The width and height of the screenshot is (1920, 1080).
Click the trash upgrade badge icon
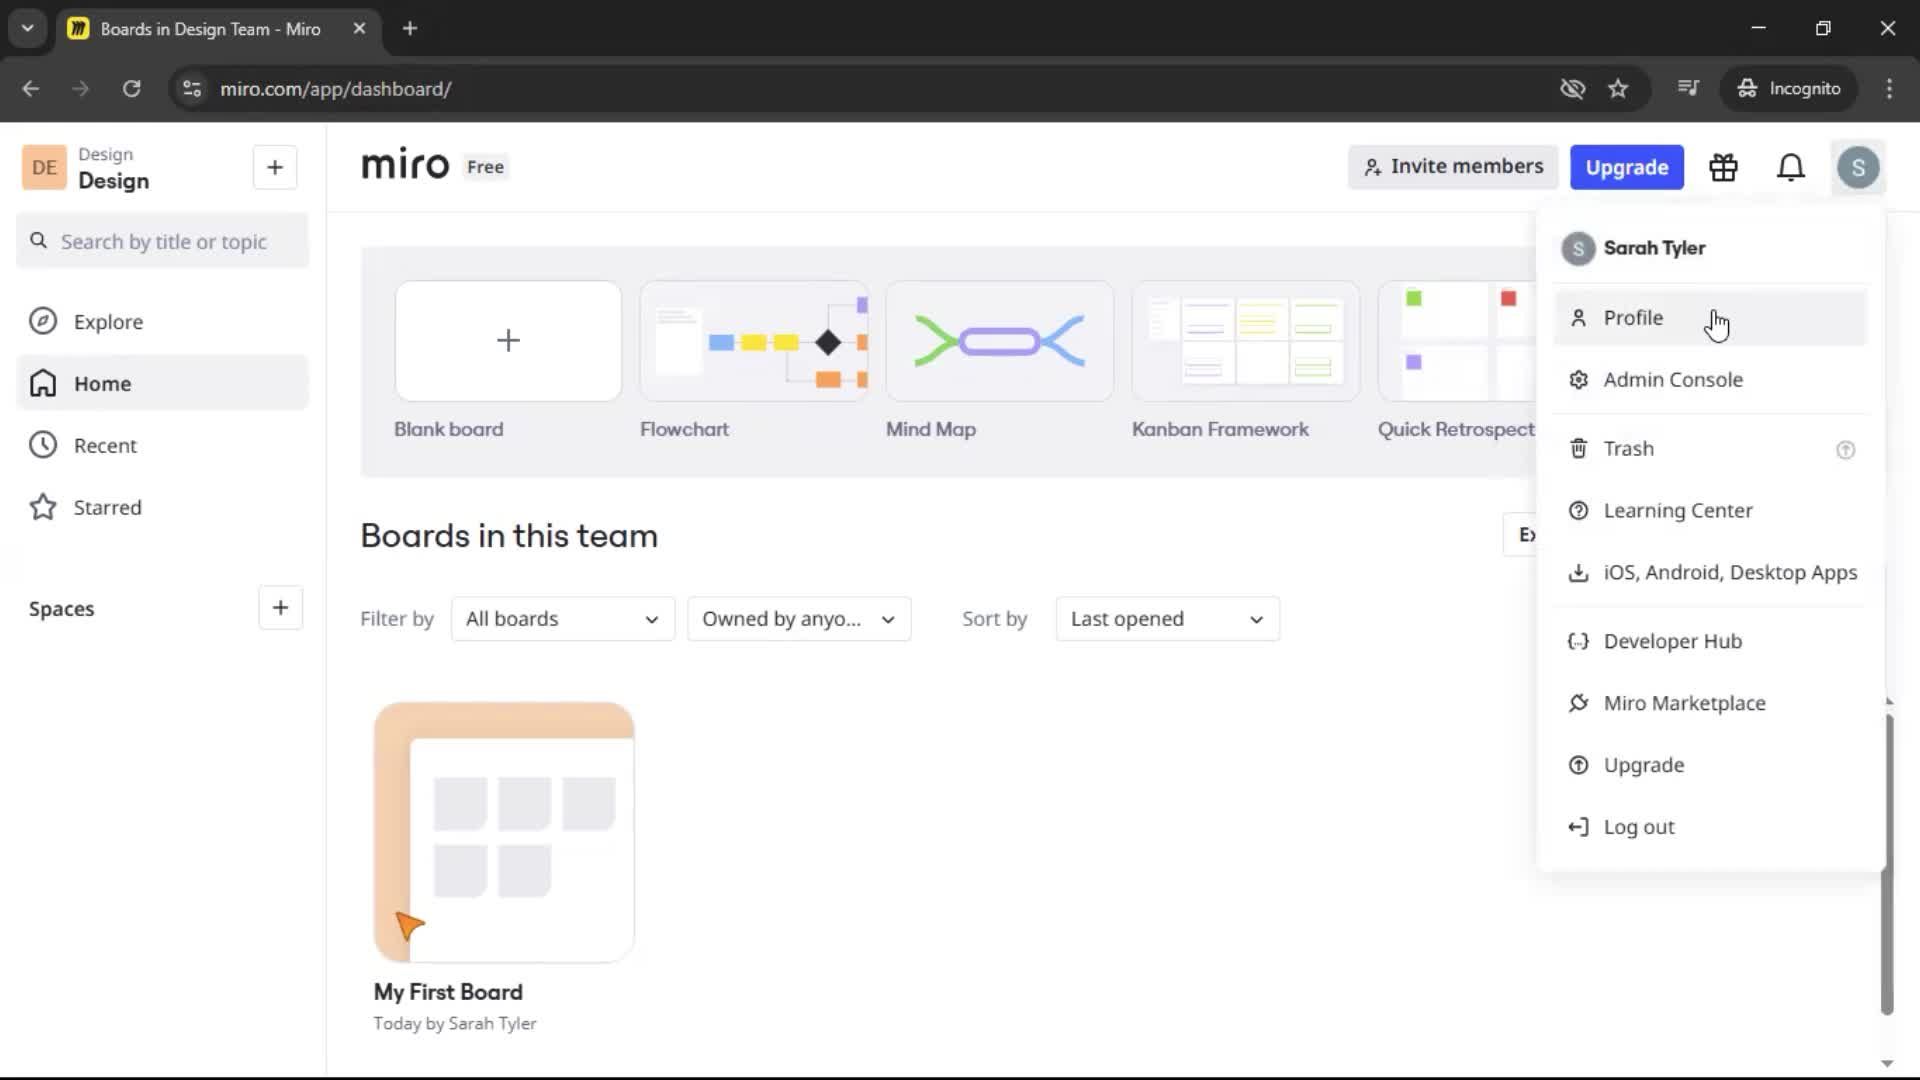(x=1846, y=450)
